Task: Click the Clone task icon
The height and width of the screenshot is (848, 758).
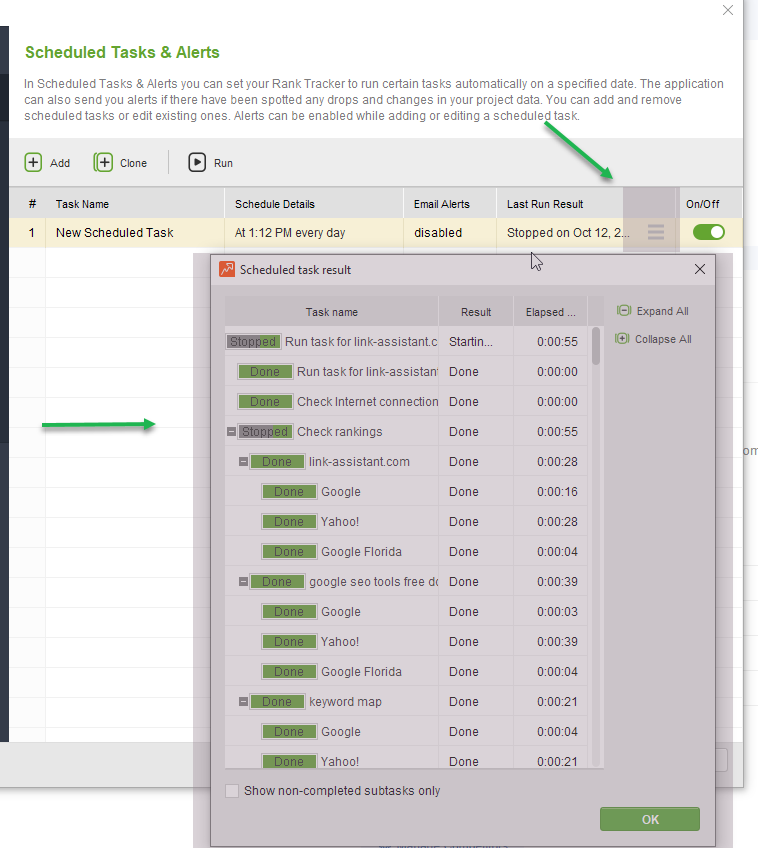Action: (103, 163)
